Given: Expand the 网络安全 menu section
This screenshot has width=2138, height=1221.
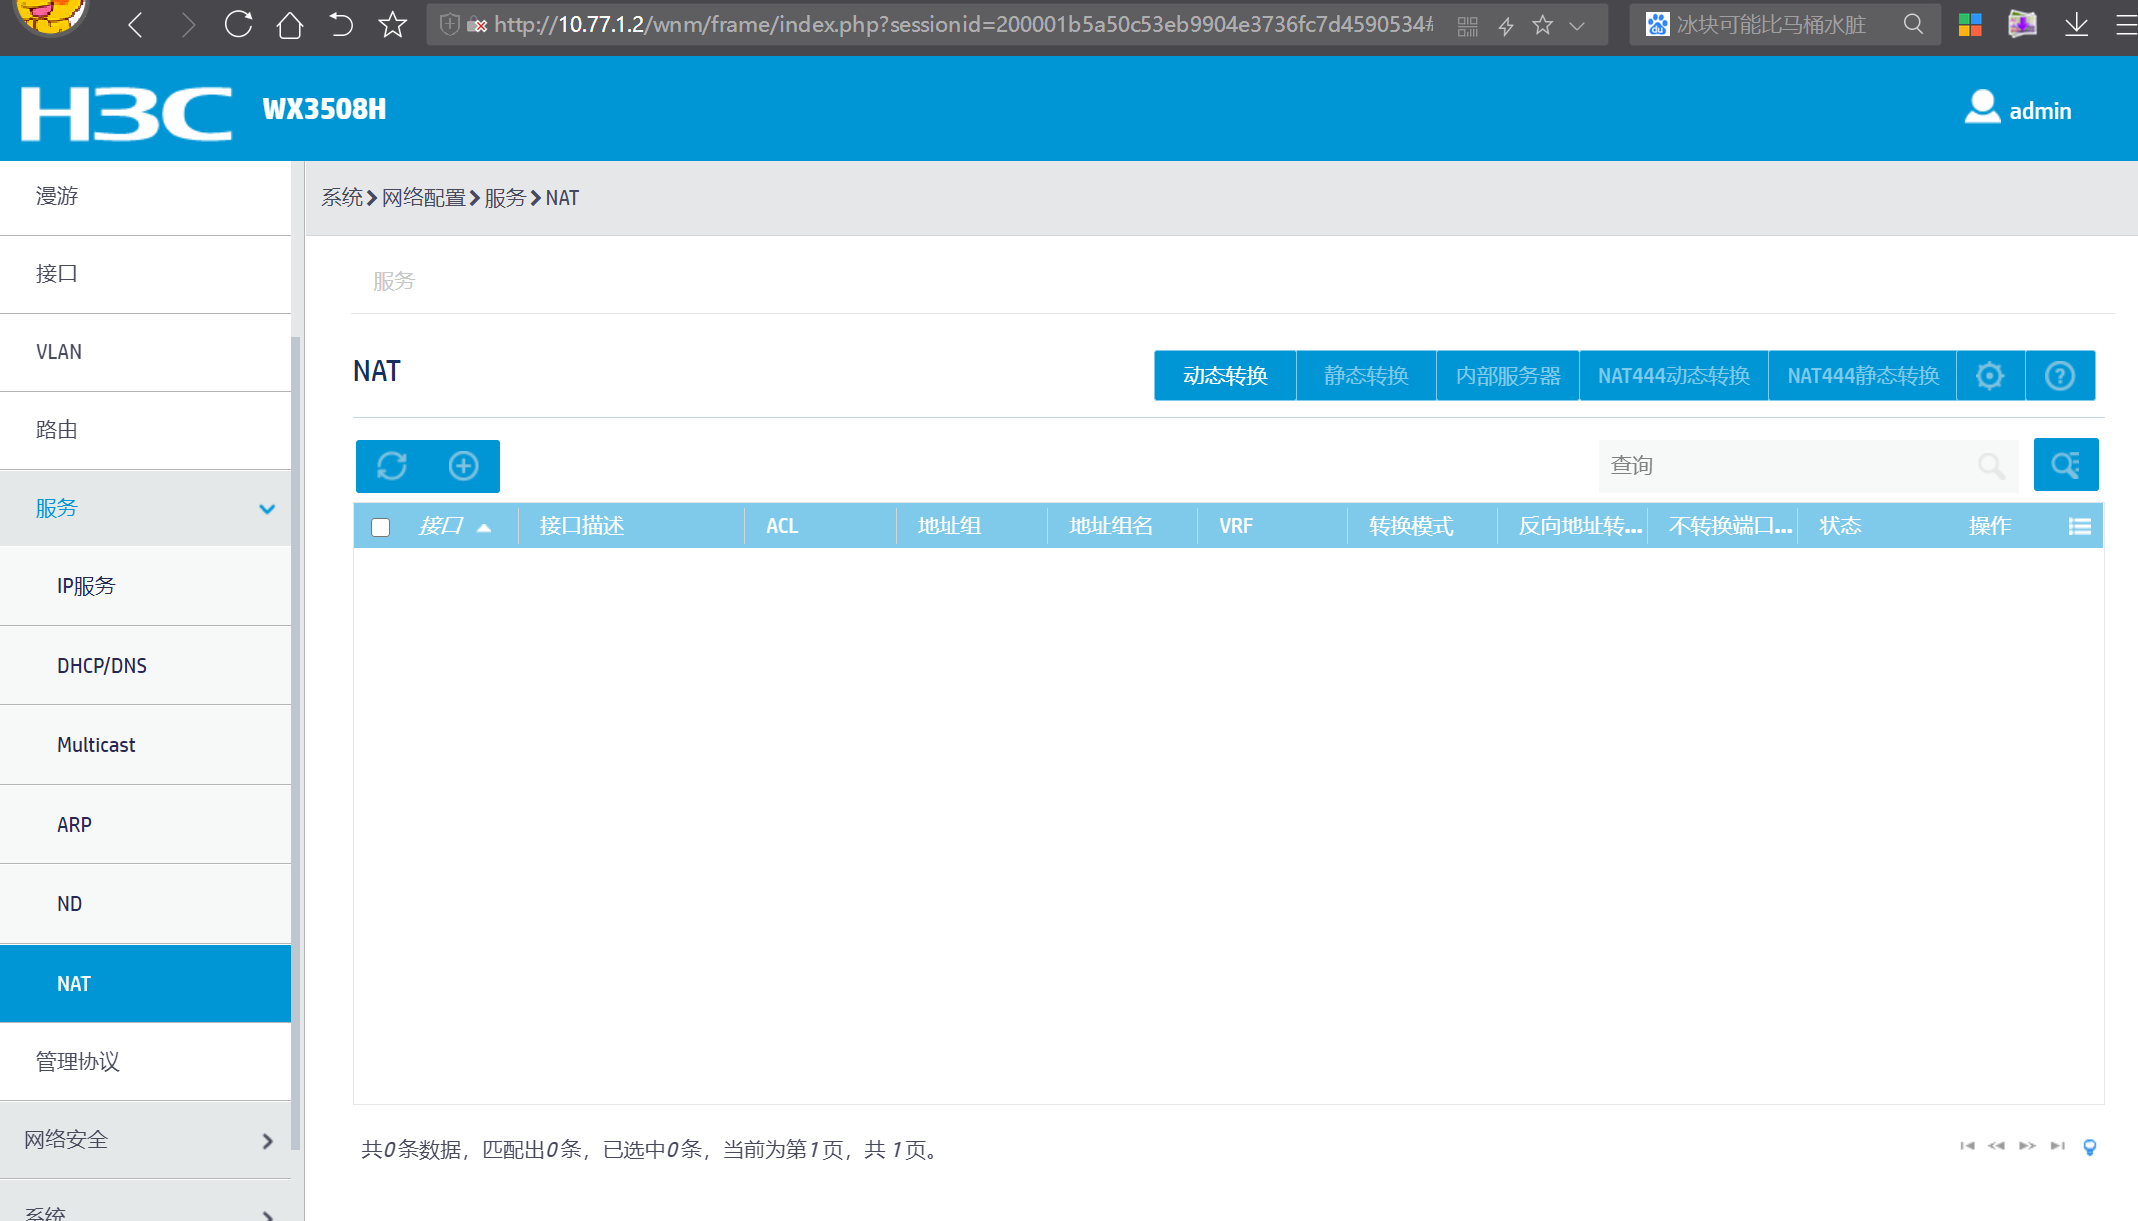Looking at the screenshot, I should (267, 1141).
